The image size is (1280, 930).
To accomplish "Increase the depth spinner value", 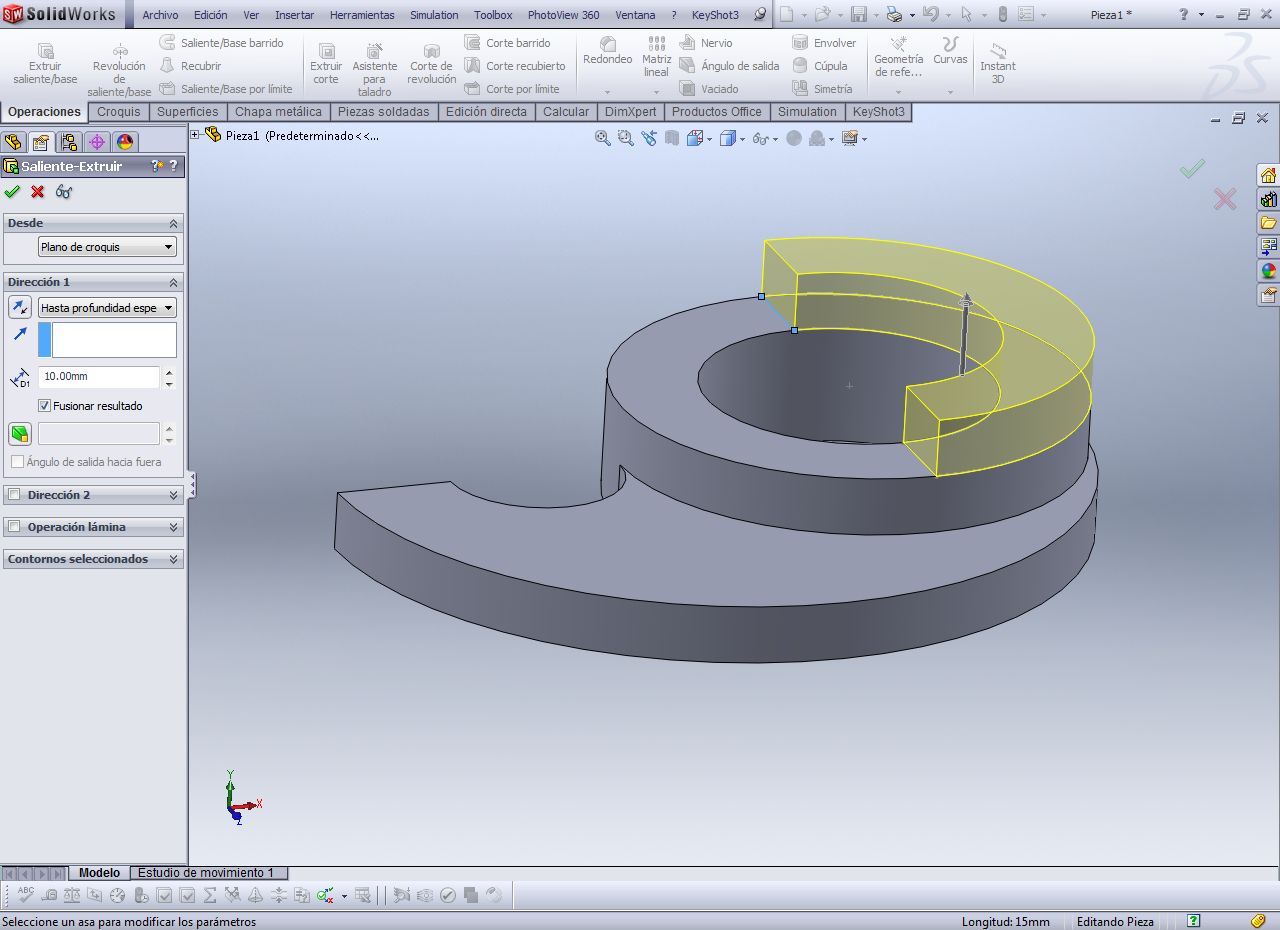I will [x=169, y=372].
